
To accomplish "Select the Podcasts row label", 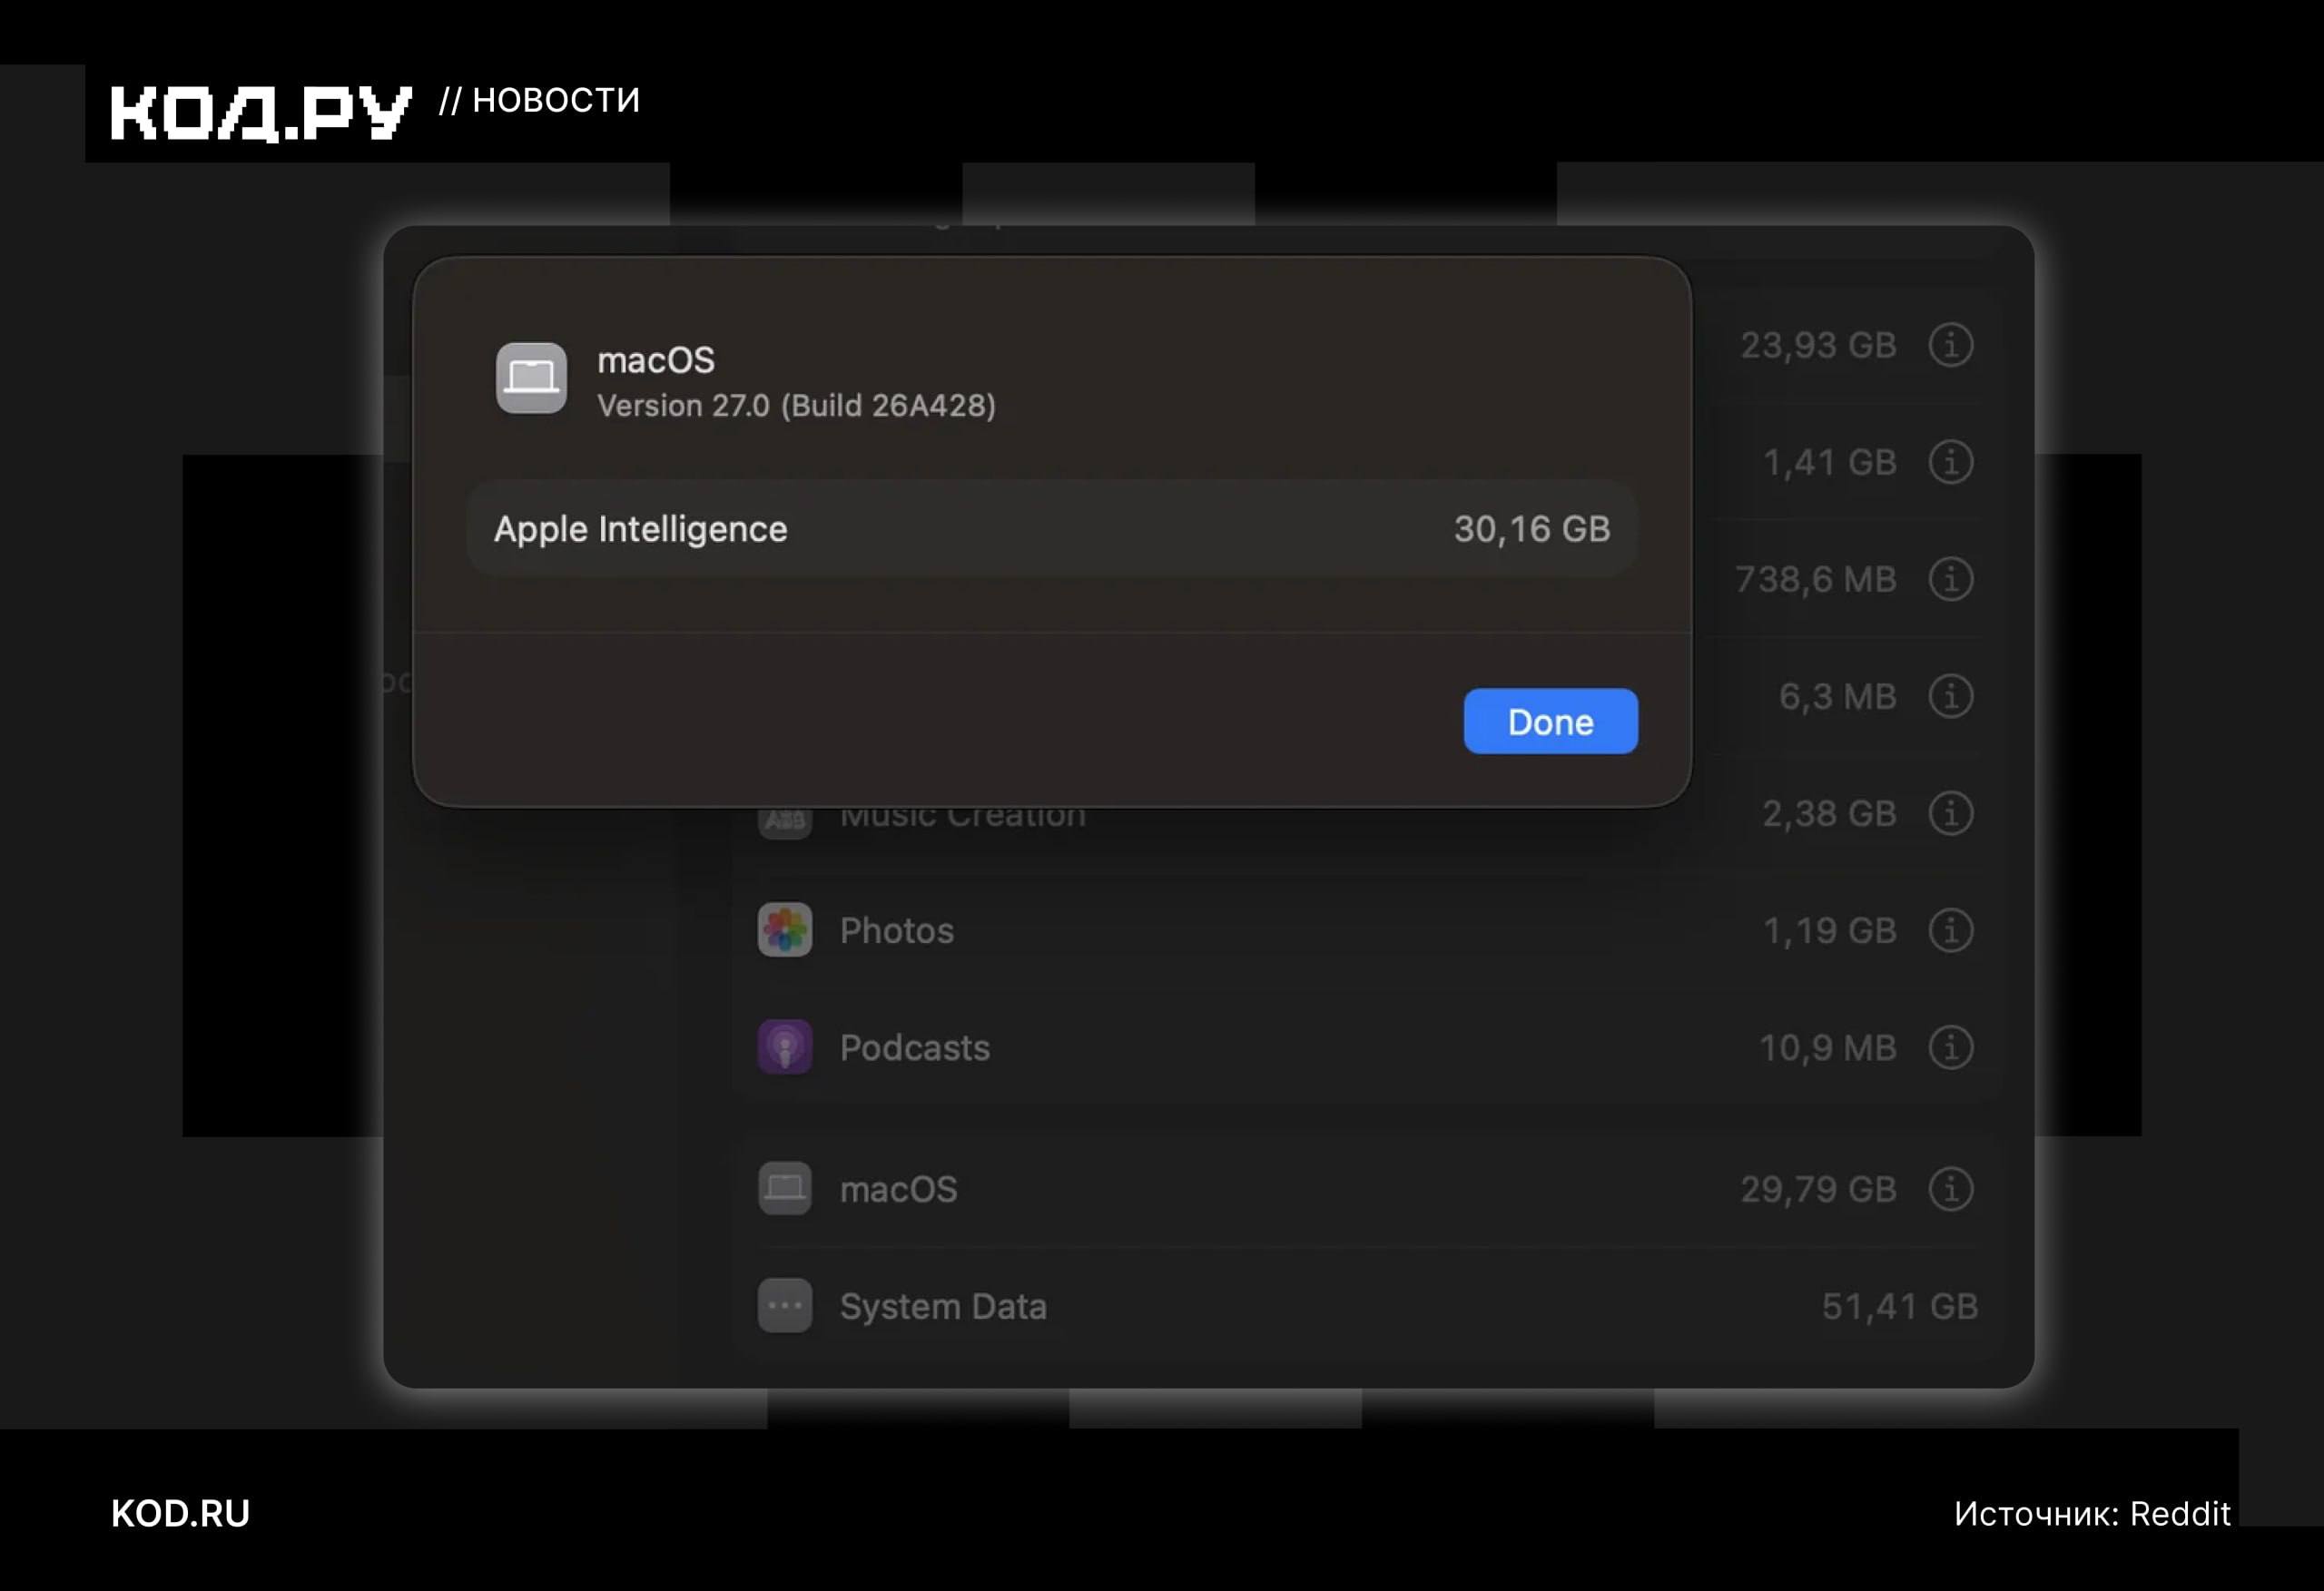I will click(915, 1048).
